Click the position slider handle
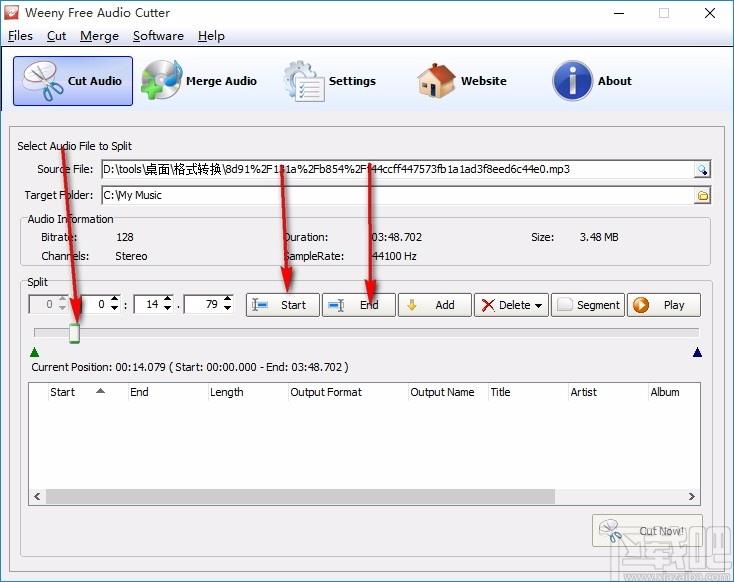This screenshot has width=734, height=582. 74,333
